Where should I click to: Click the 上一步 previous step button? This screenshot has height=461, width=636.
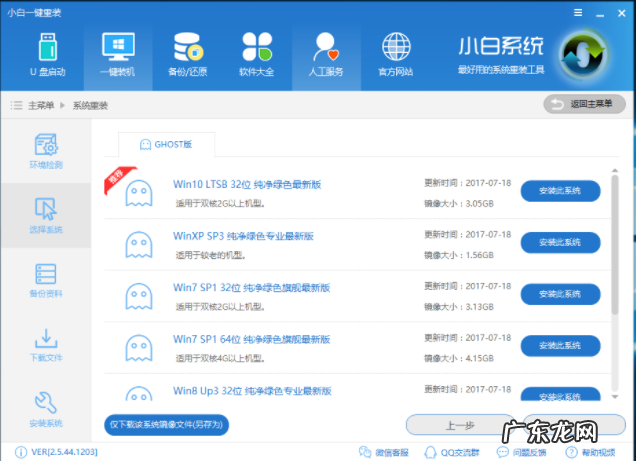coord(460,425)
